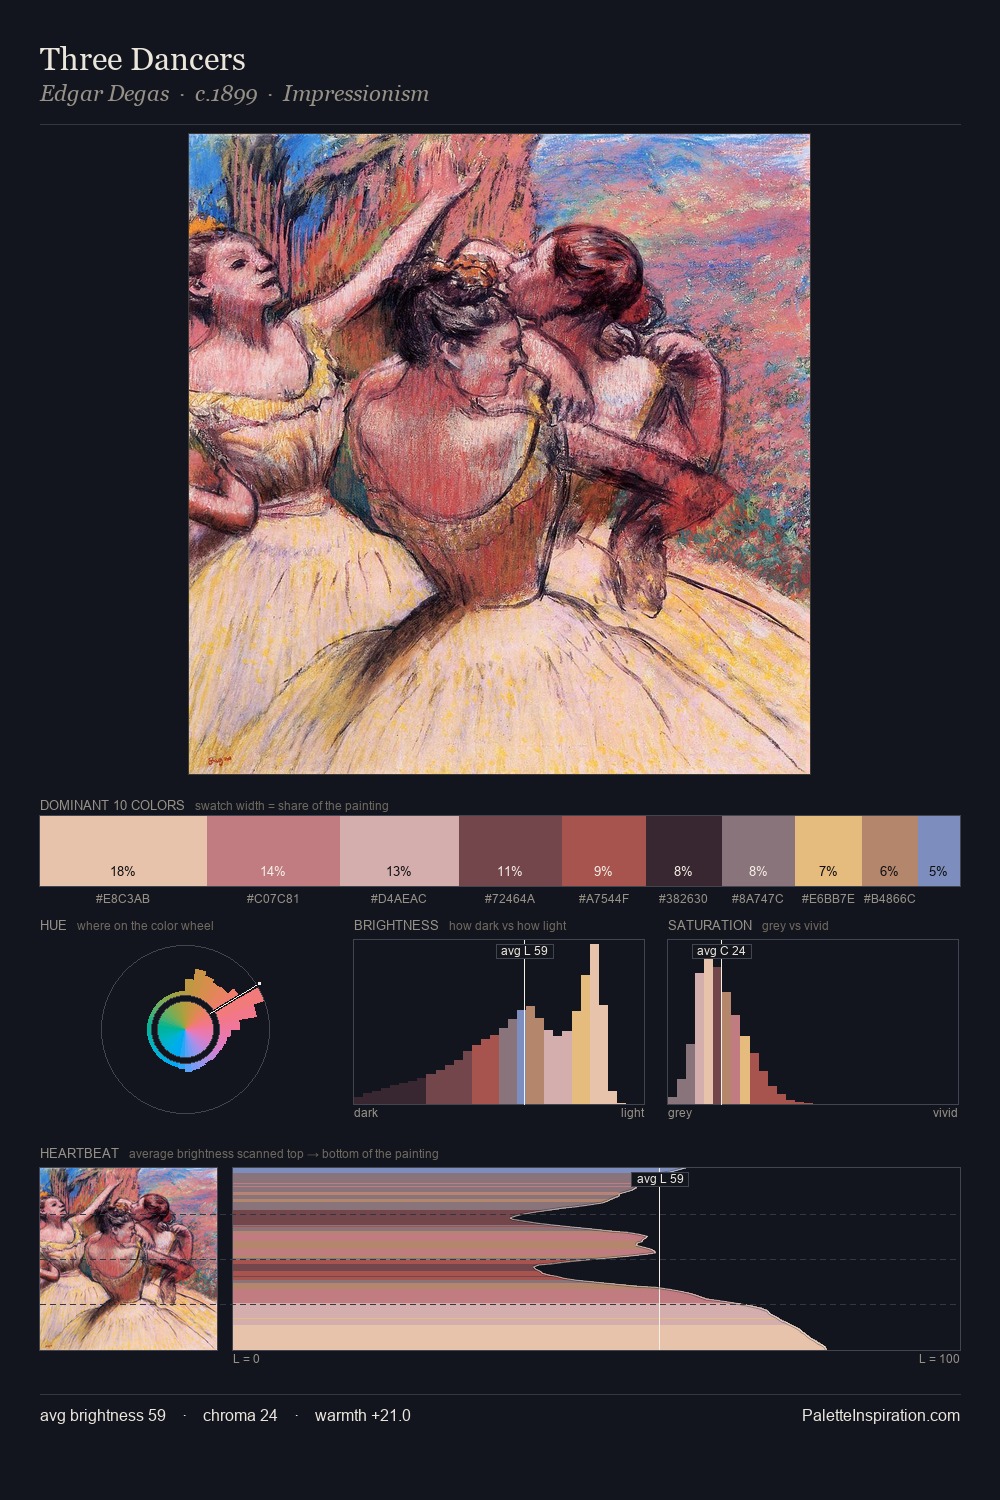The height and width of the screenshot is (1500, 1000).
Task: Click the hue color wheel
Action: click(185, 1028)
